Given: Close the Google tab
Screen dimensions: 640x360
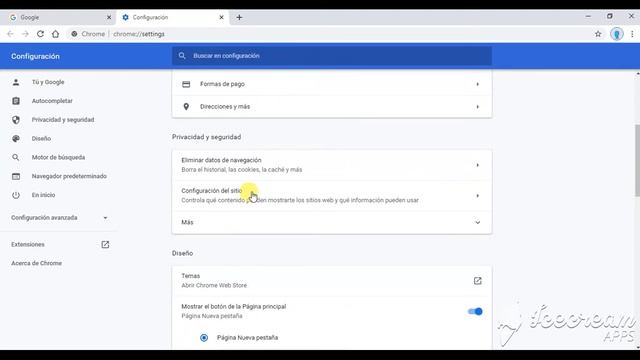Looking at the screenshot, I should pos(109,17).
